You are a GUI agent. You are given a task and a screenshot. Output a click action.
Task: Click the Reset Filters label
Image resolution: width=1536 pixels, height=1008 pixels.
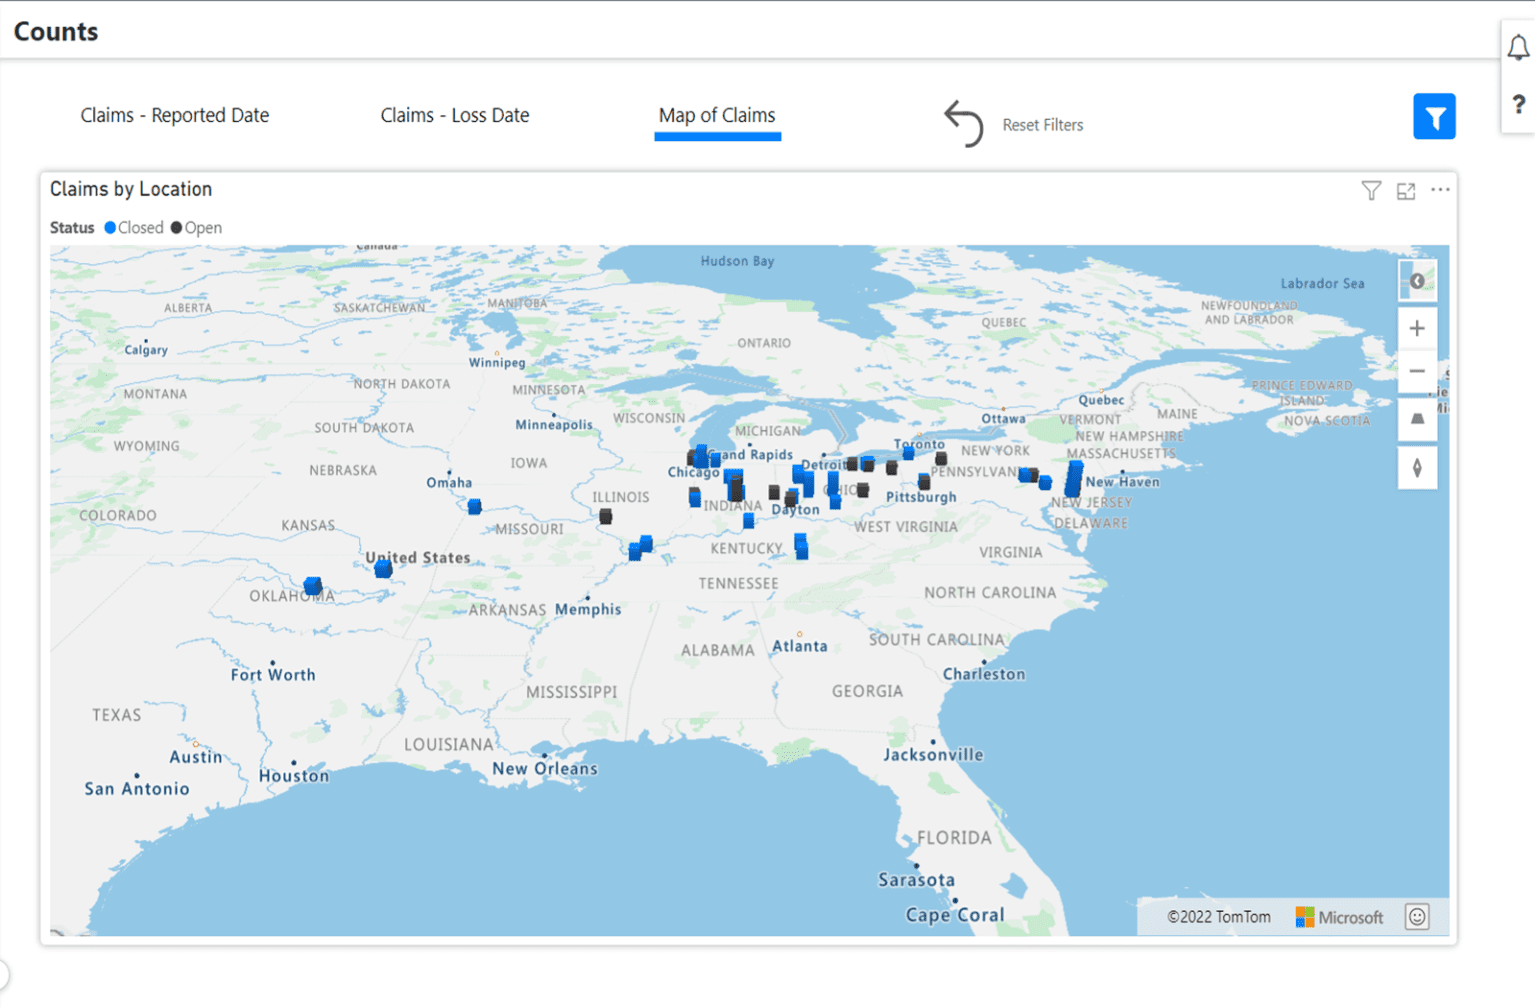point(1043,125)
